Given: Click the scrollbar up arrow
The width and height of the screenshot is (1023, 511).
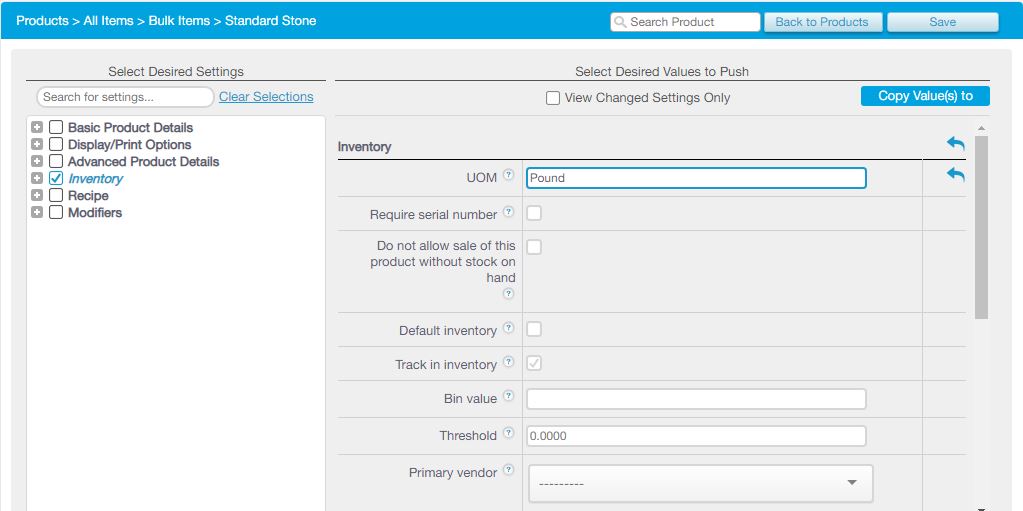Looking at the screenshot, I should tap(981, 129).
